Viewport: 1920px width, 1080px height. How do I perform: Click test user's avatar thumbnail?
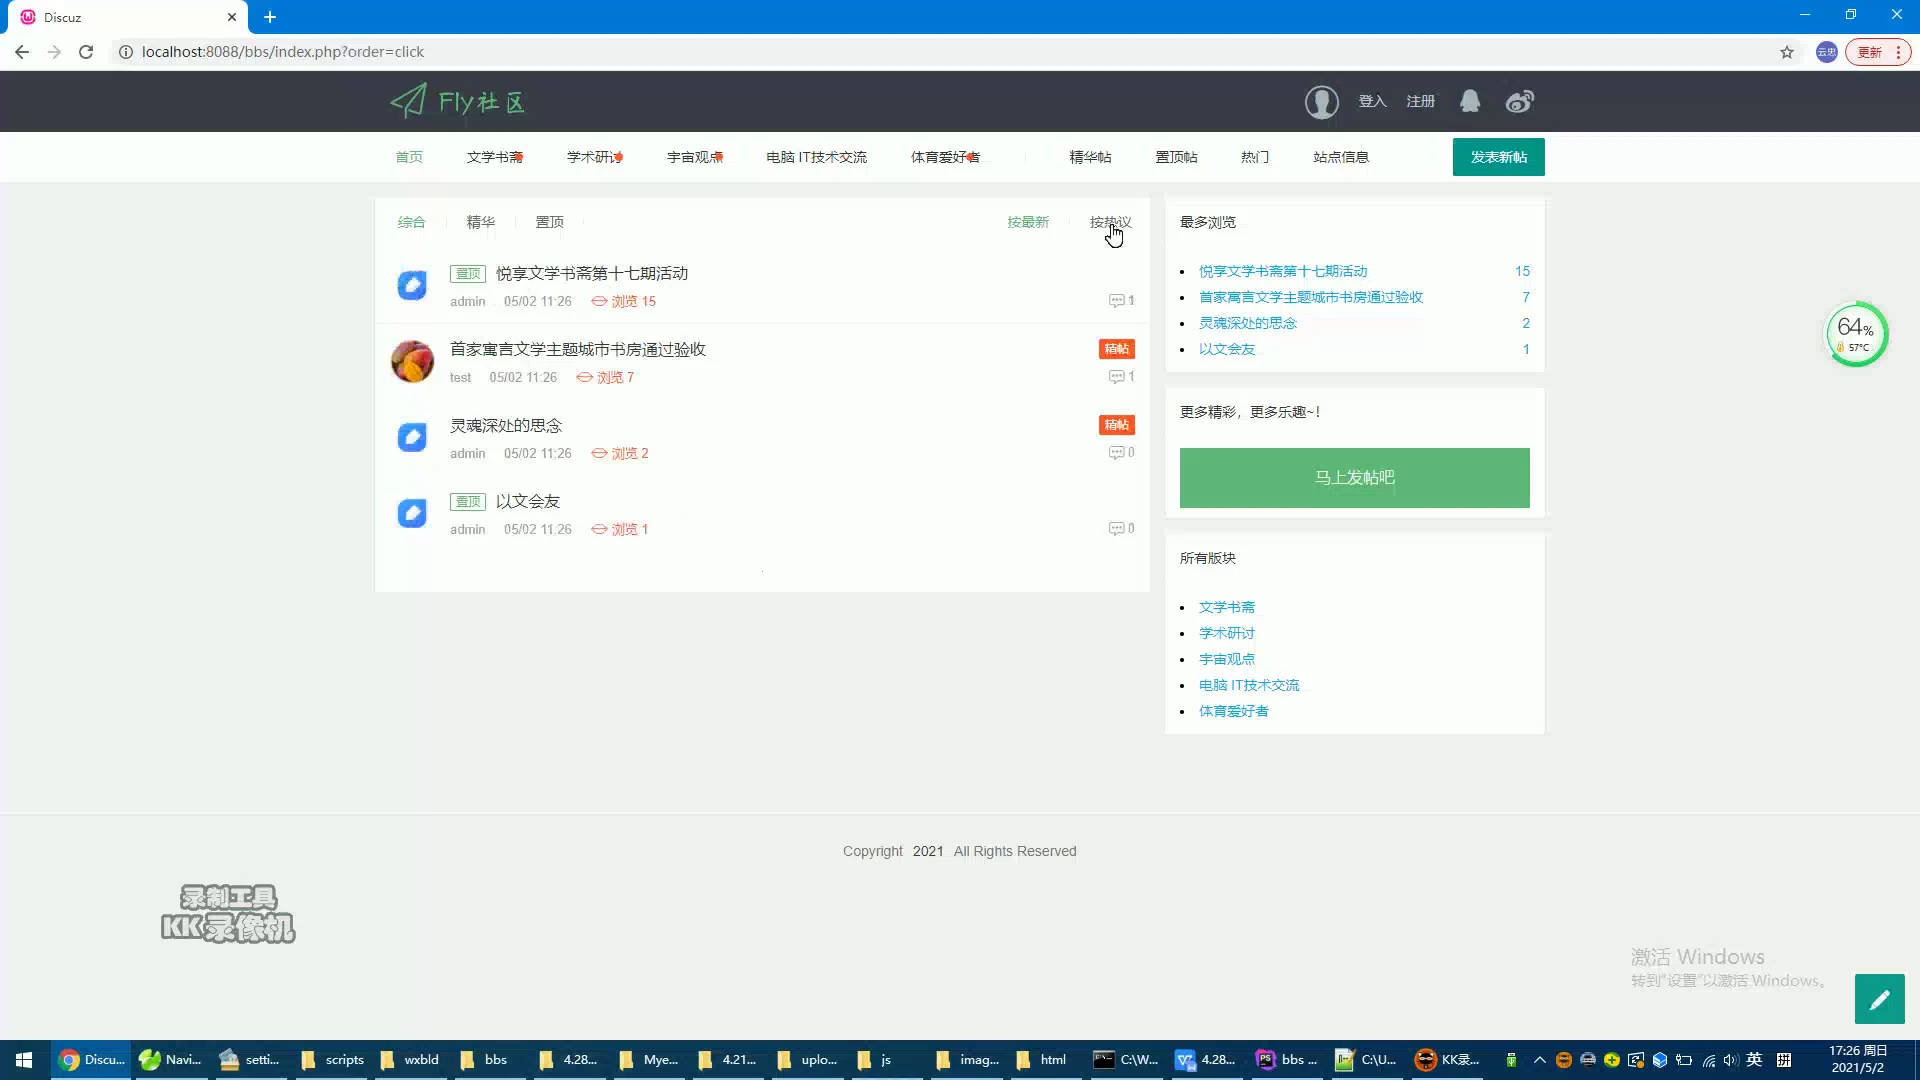coord(412,361)
